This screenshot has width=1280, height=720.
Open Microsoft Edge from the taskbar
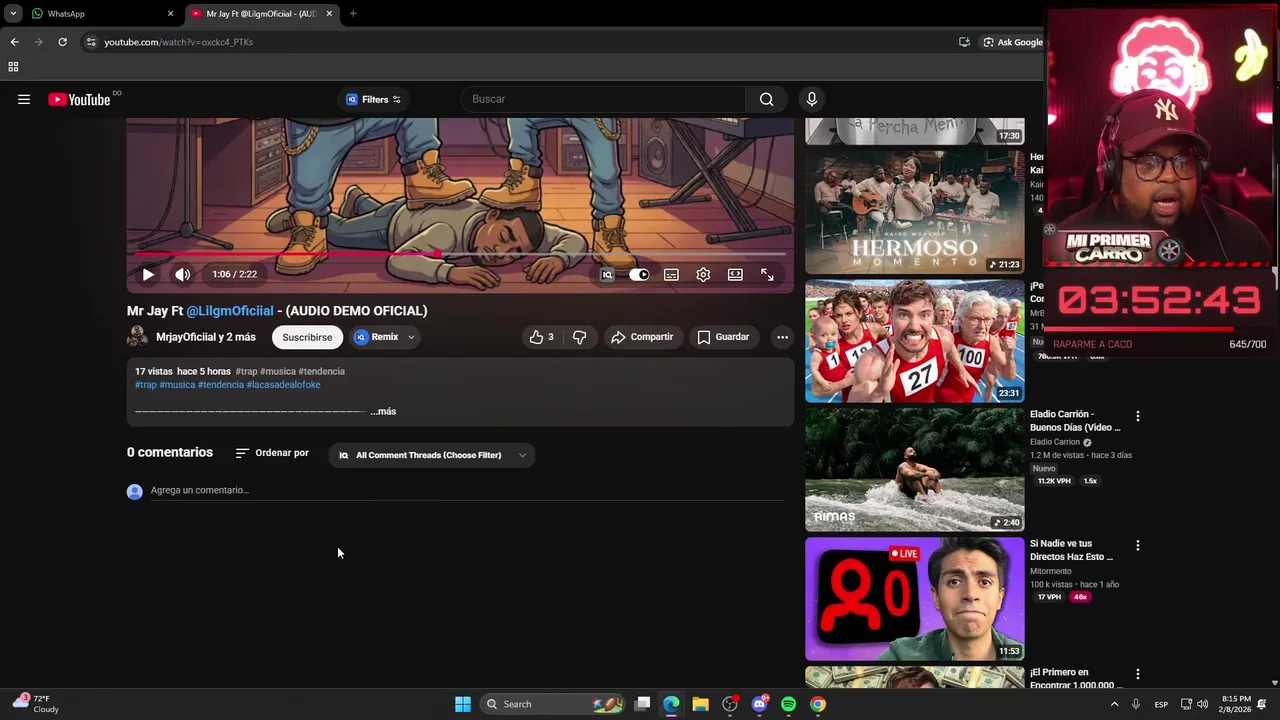671,704
